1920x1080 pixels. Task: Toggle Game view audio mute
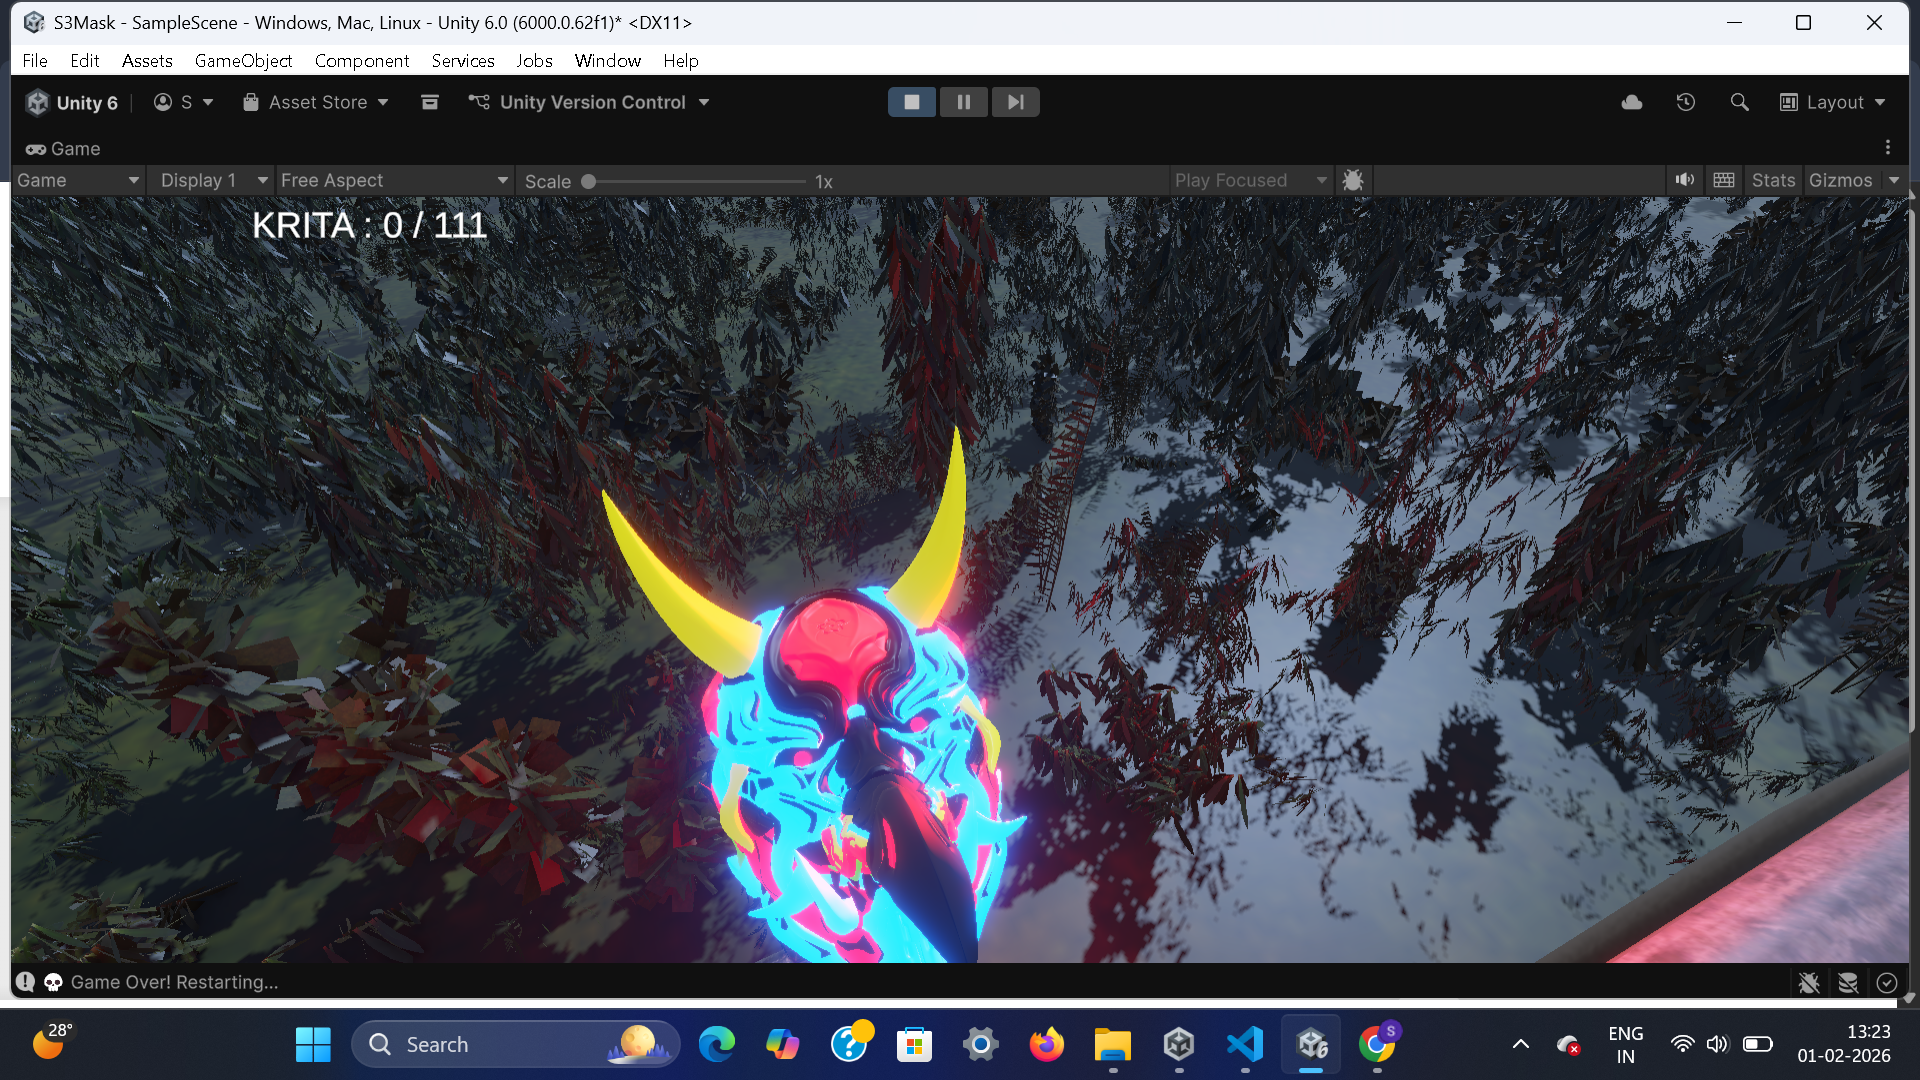1685,180
